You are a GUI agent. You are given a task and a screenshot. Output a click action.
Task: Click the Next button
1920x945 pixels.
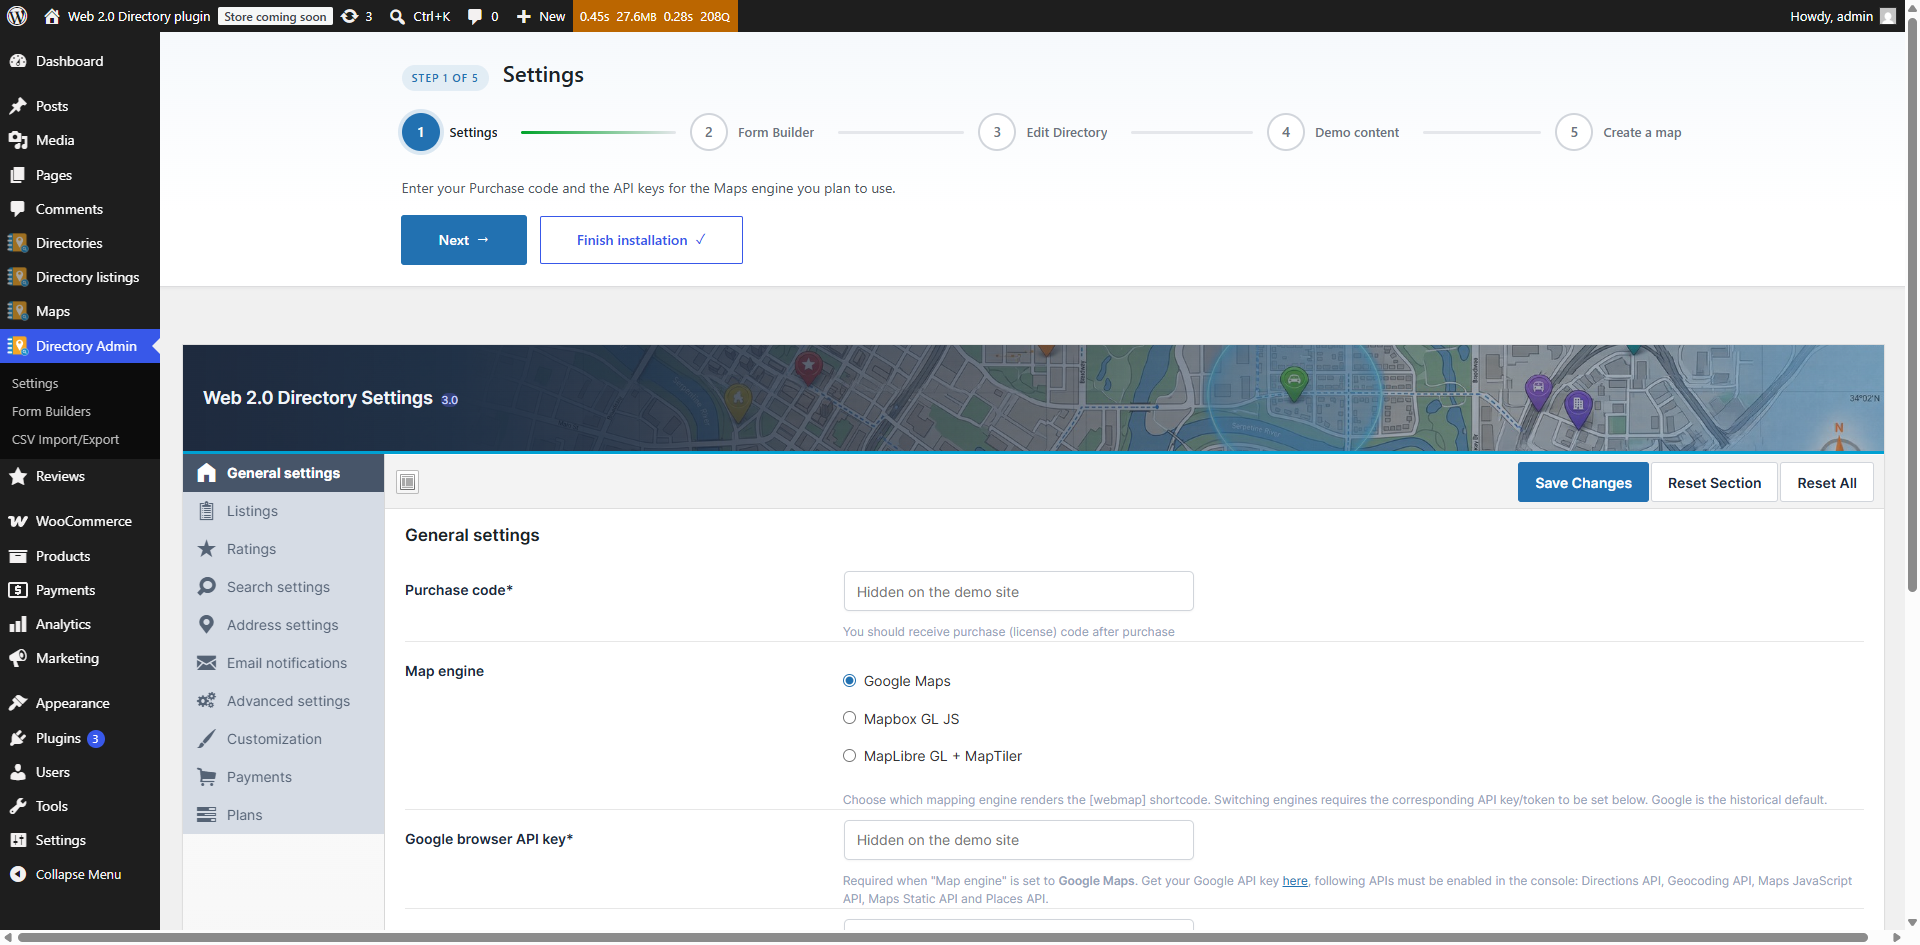point(464,240)
